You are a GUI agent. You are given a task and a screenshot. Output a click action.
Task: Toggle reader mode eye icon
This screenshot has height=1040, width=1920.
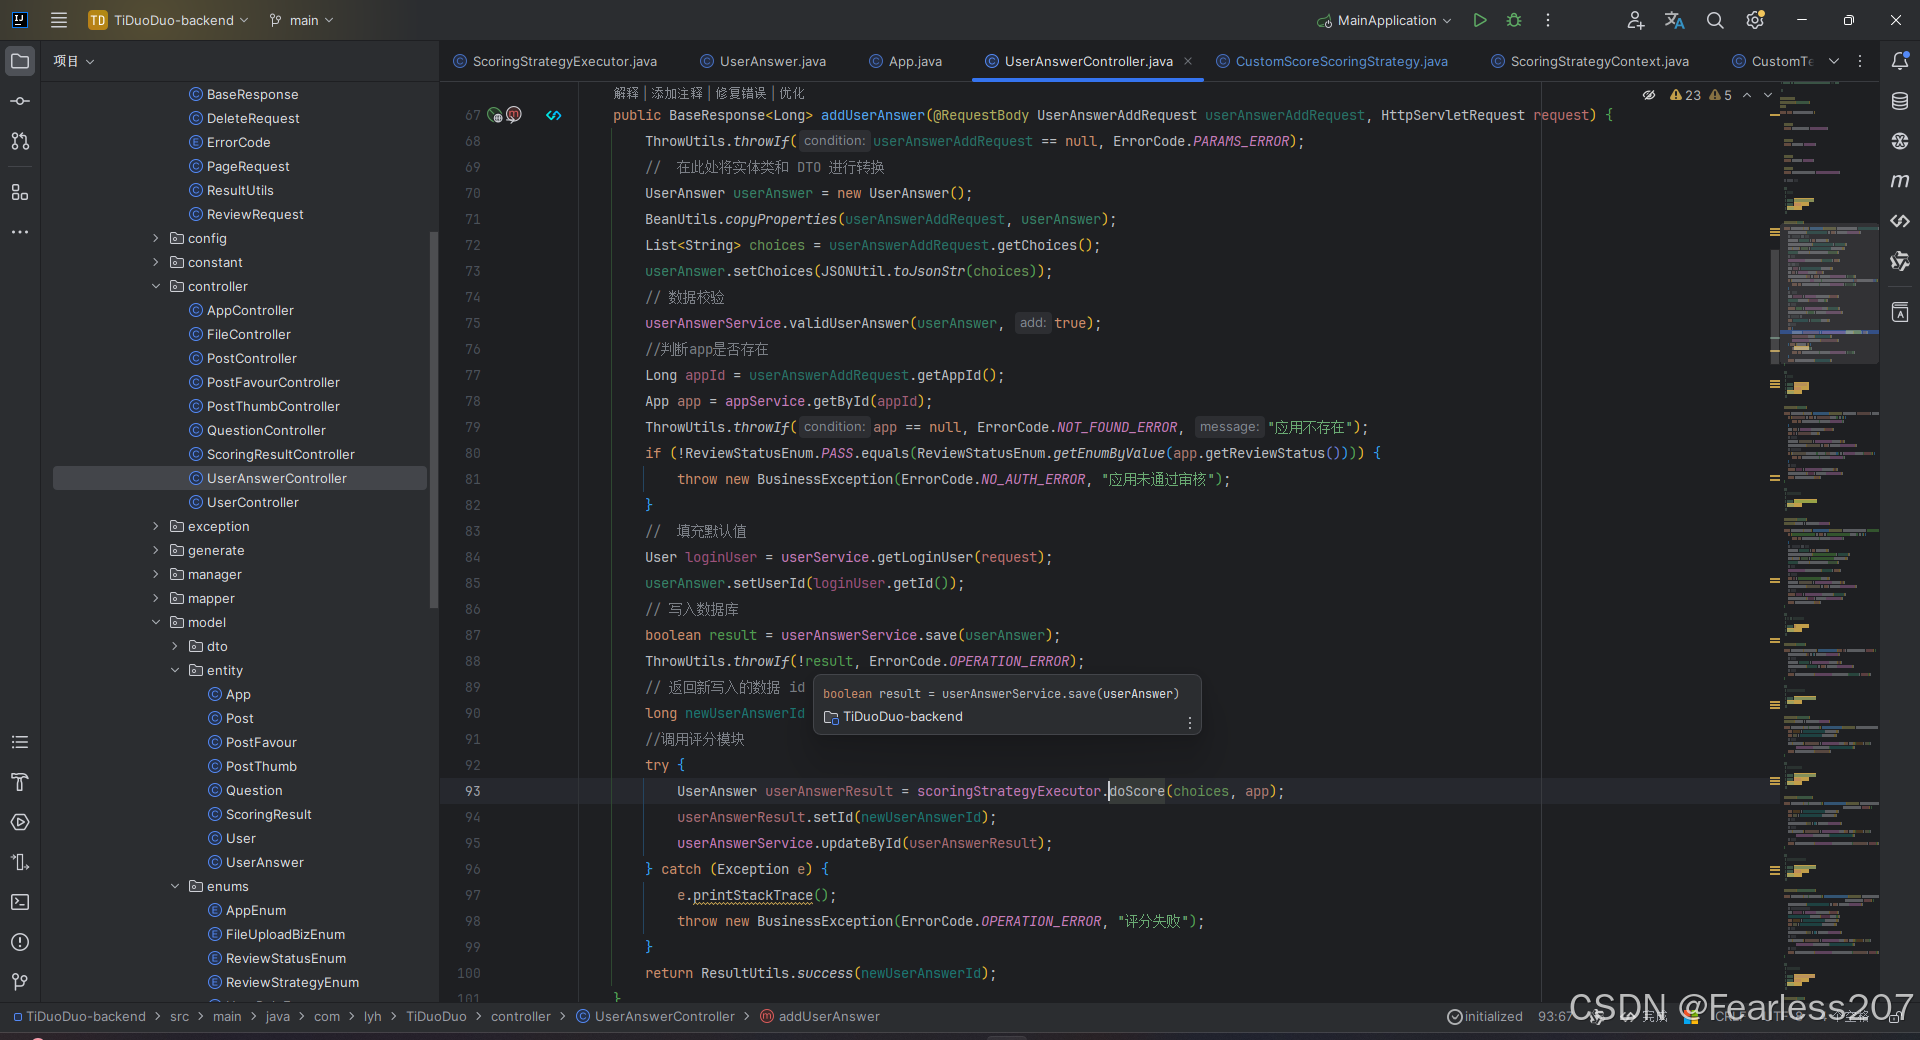click(1649, 95)
